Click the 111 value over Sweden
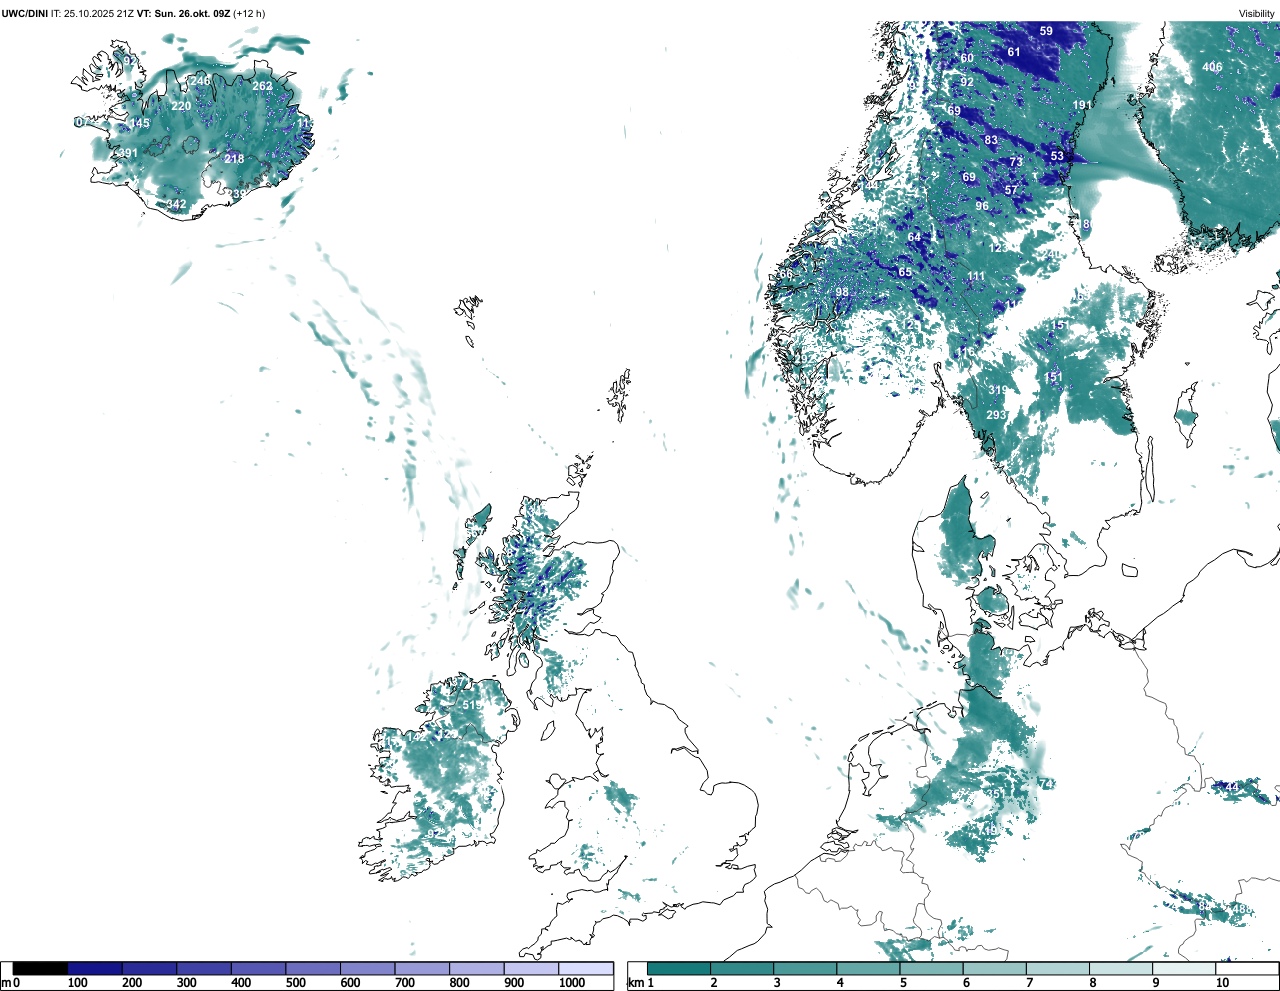Image resolution: width=1280 pixels, height=991 pixels. [976, 277]
